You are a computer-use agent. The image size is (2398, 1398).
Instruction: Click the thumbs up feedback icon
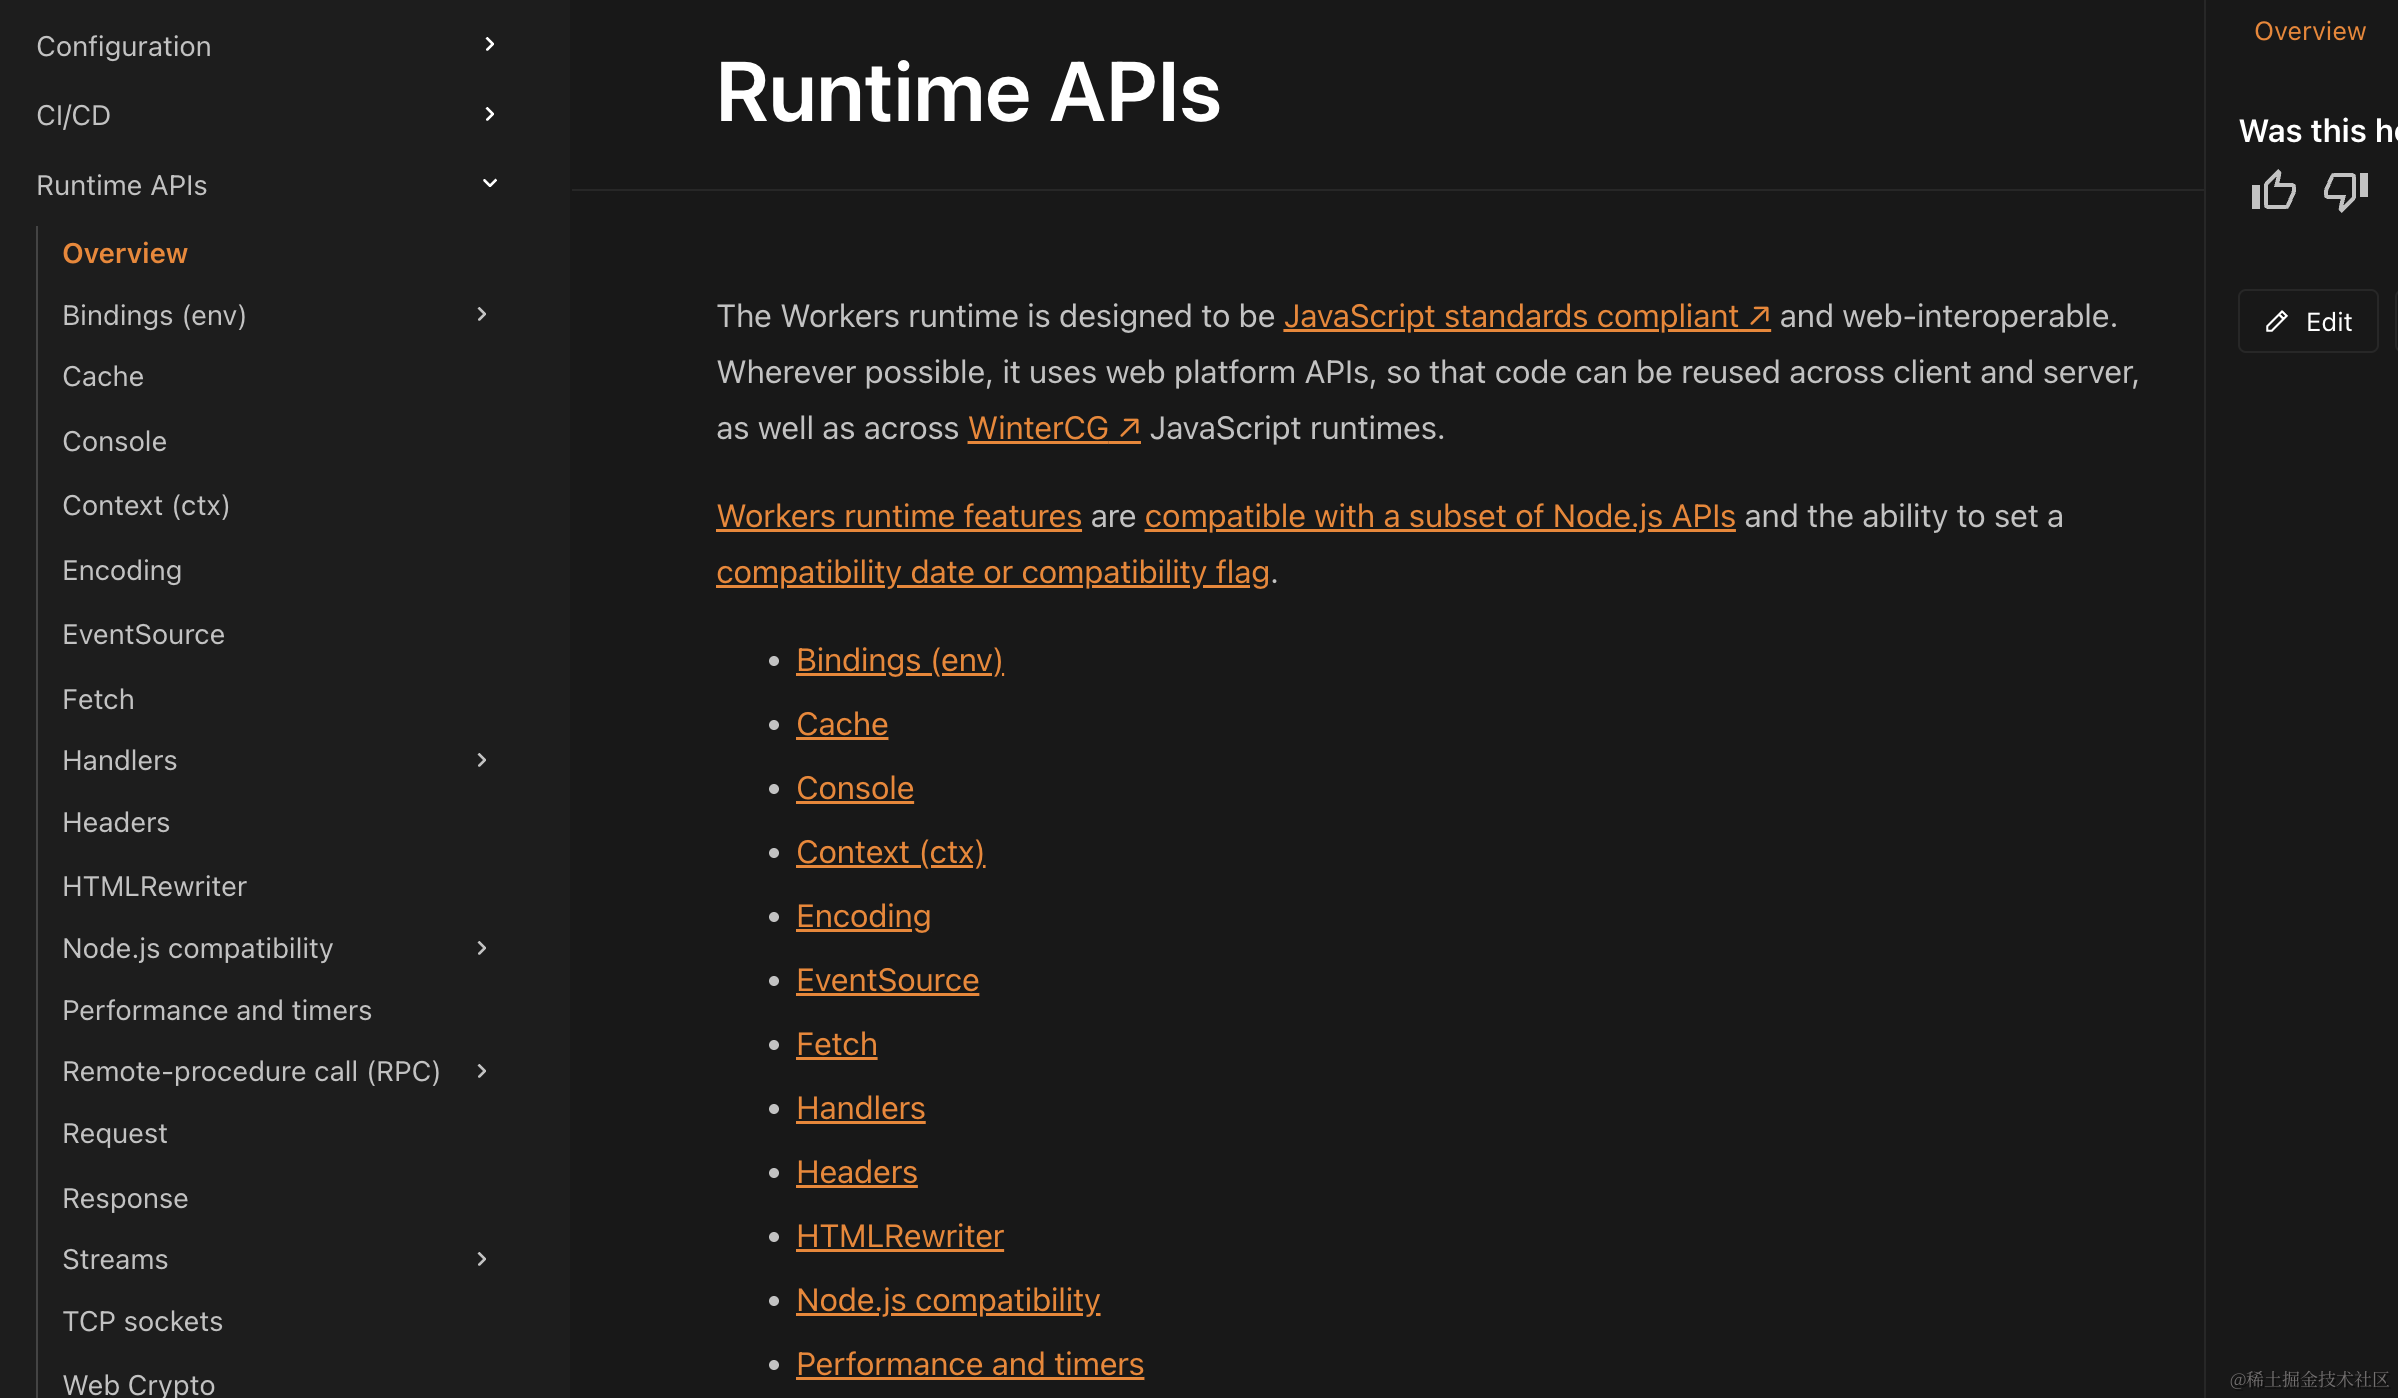(x=2273, y=190)
